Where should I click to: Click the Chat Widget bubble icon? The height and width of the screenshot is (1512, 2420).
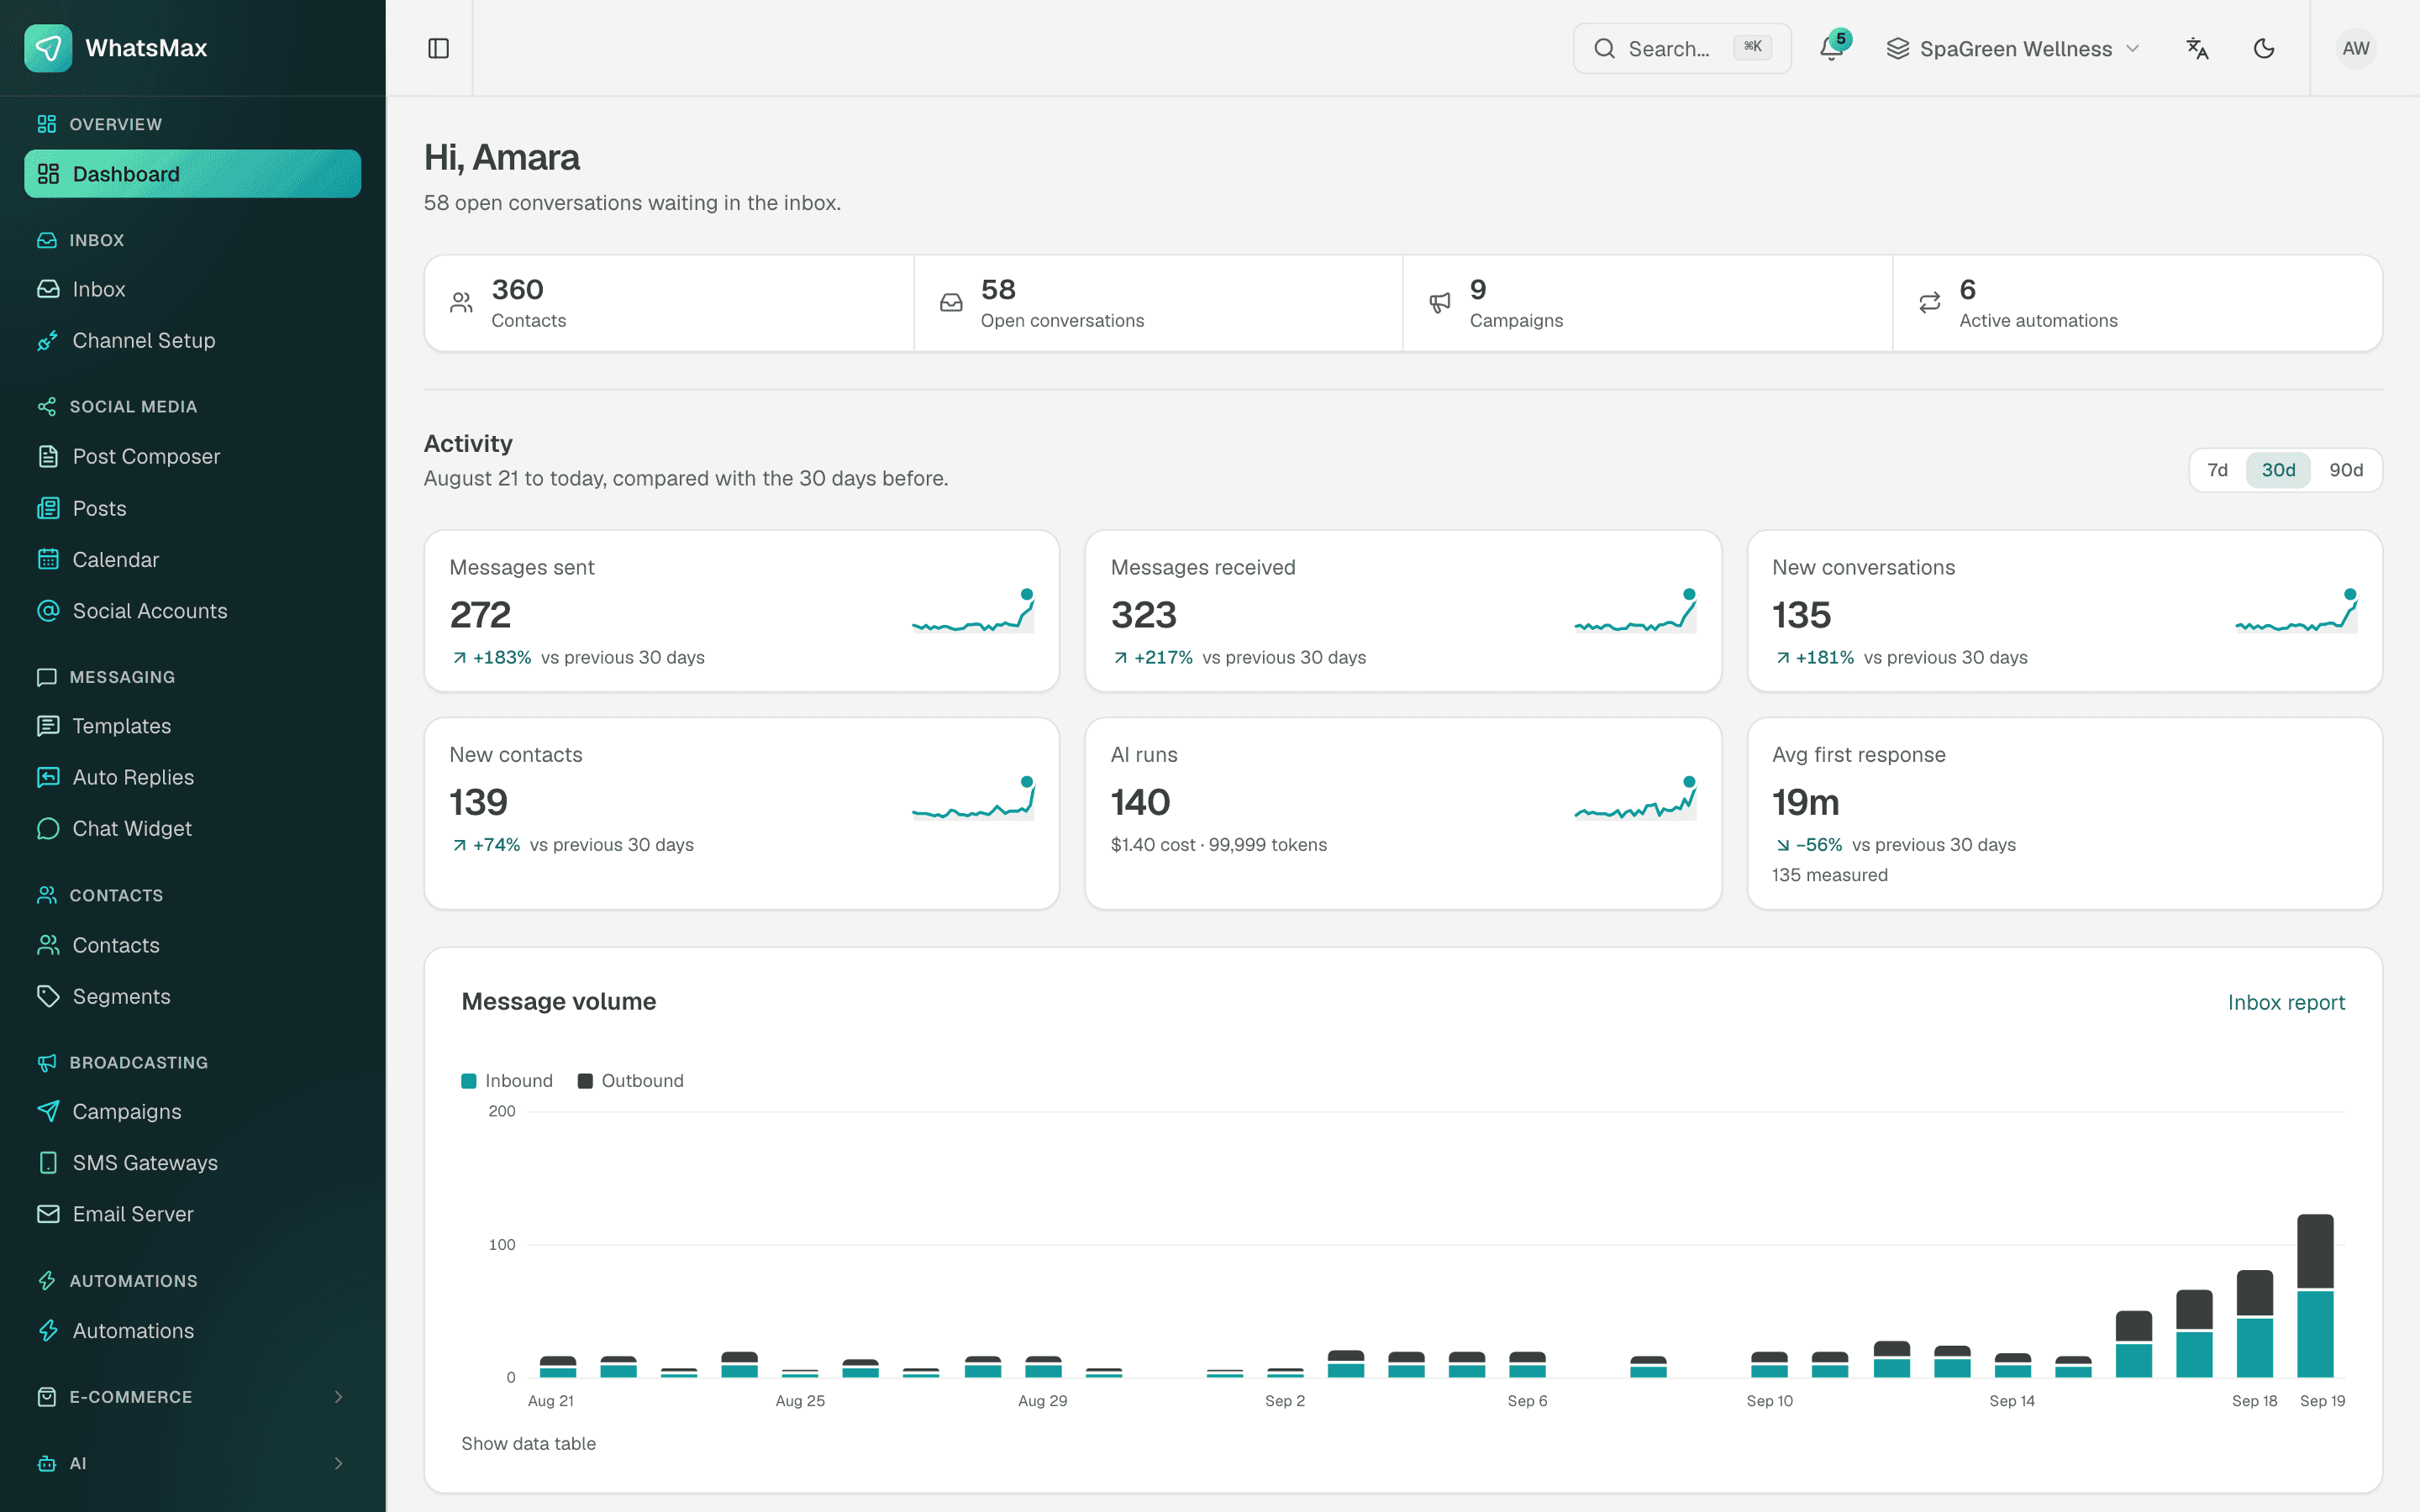(48, 828)
